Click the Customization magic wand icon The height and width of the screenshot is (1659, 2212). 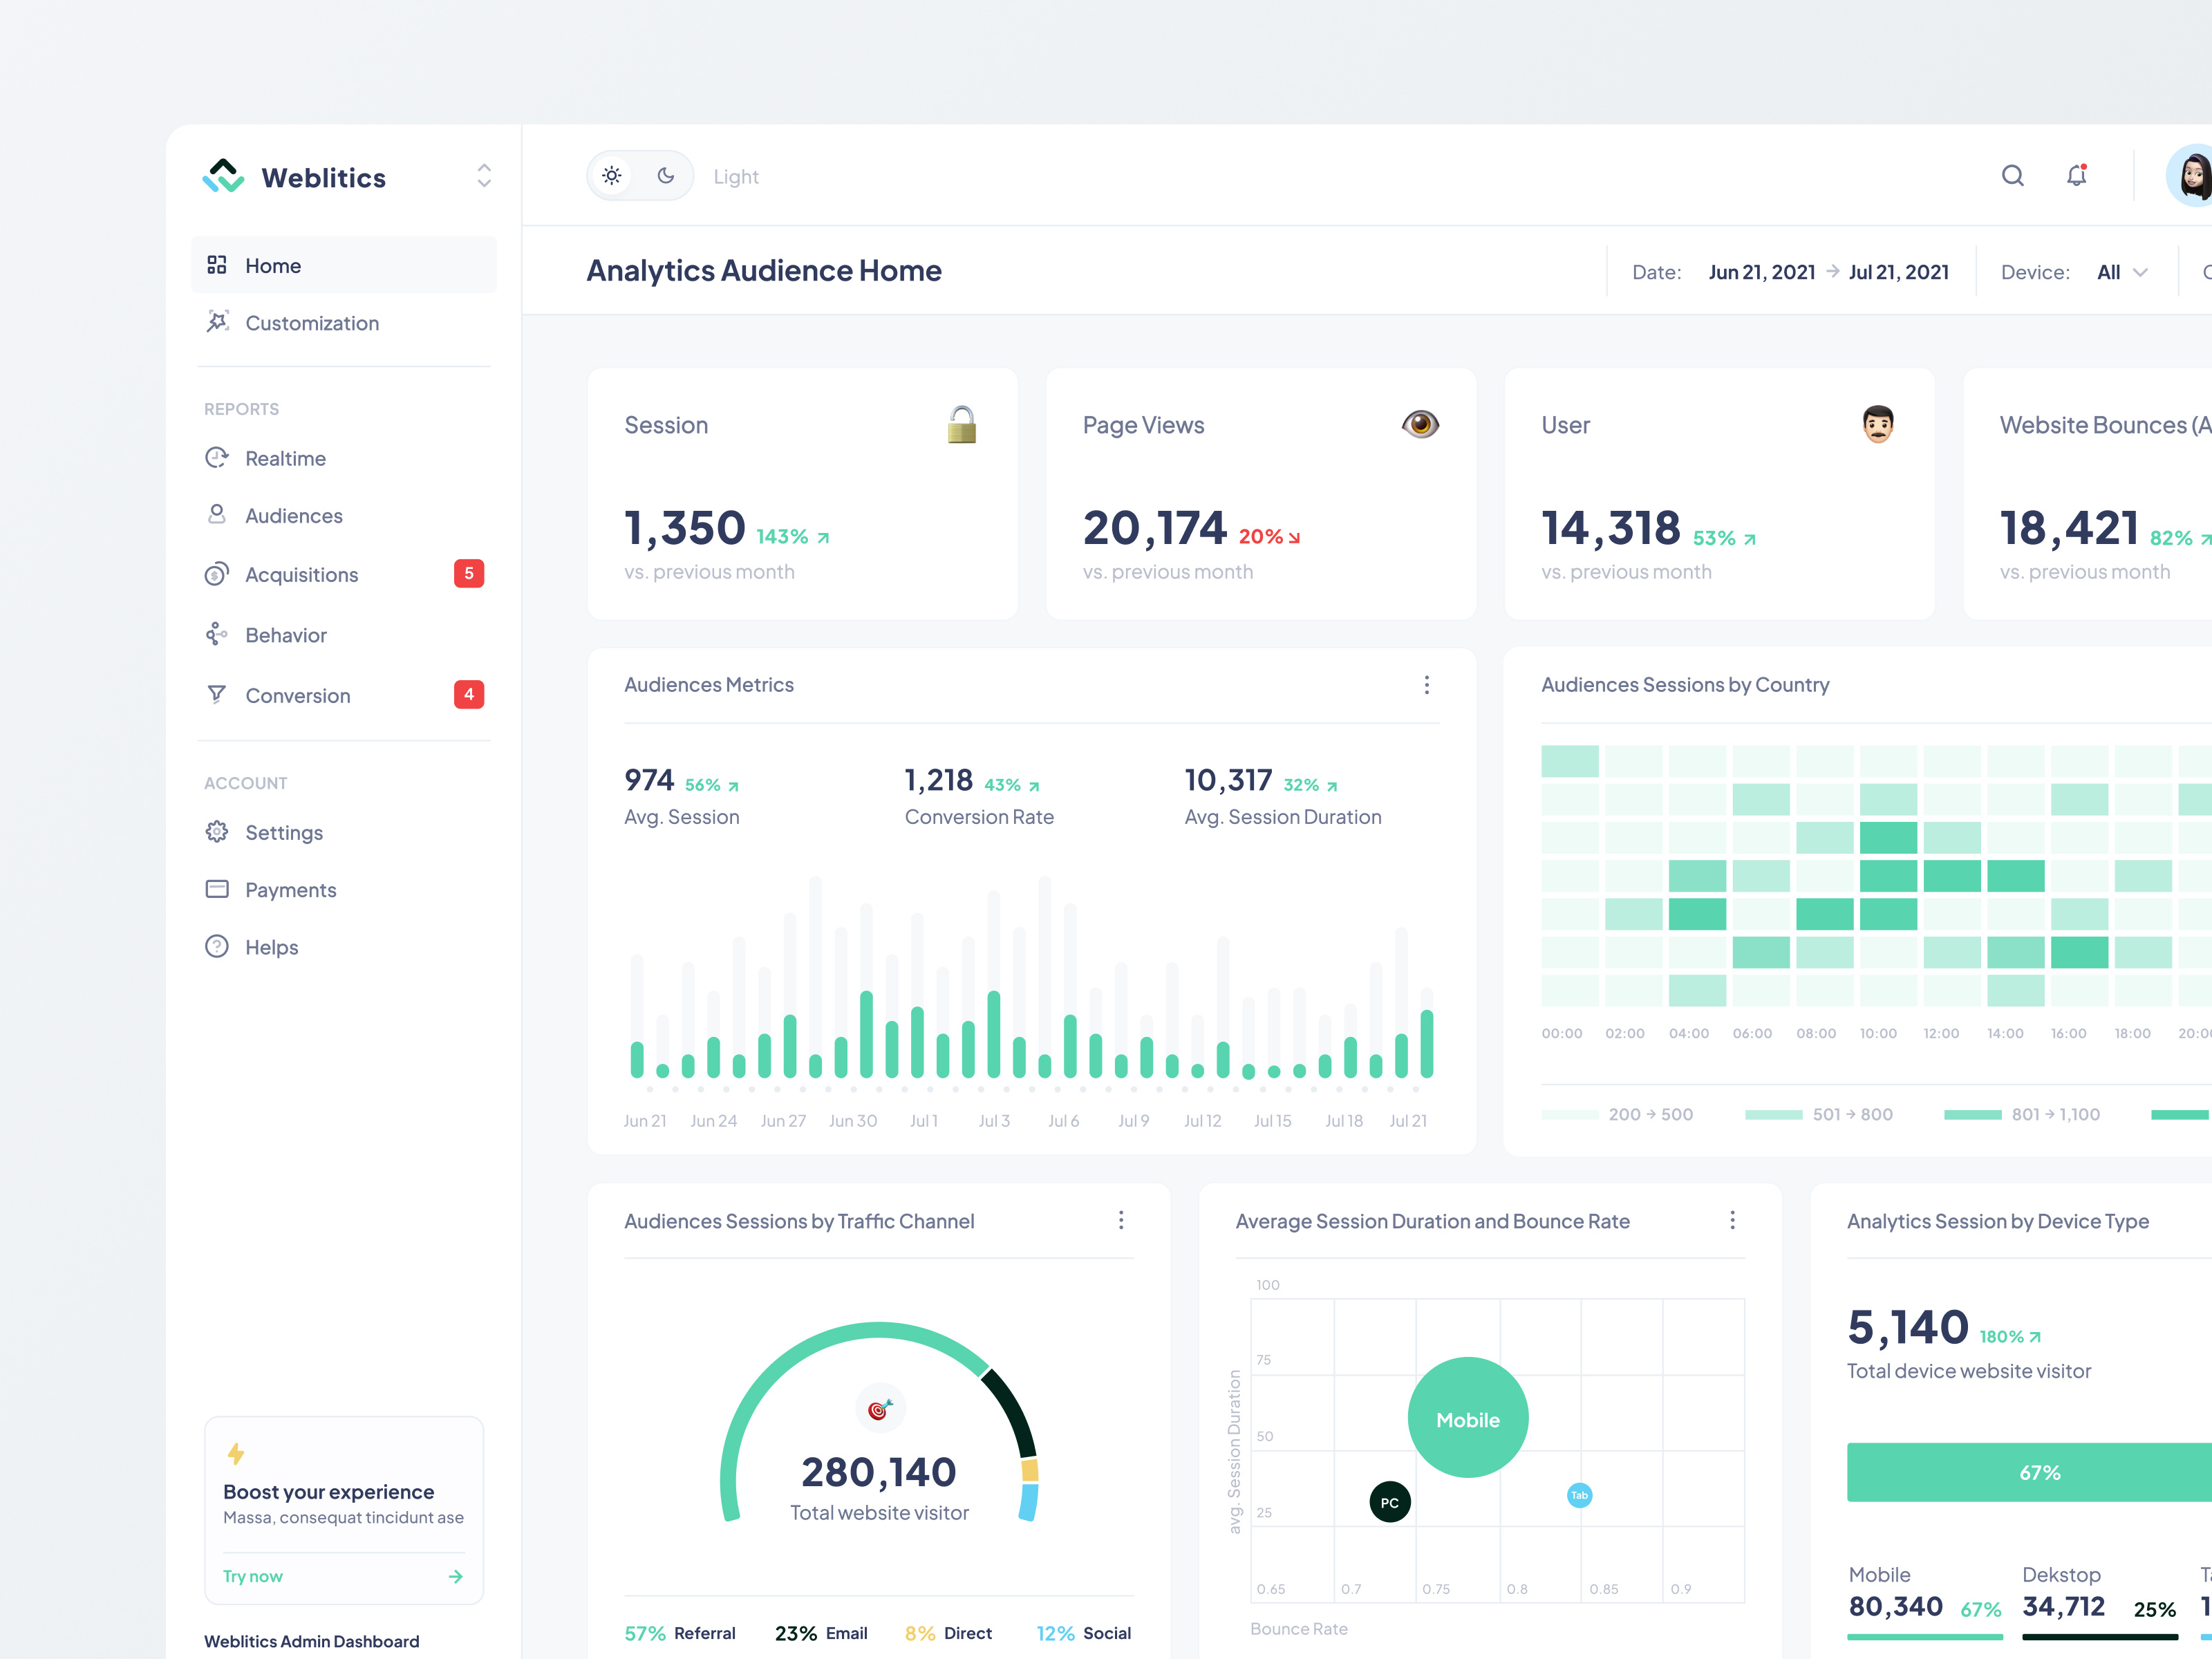pyautogui.click(x=217, y=322)
